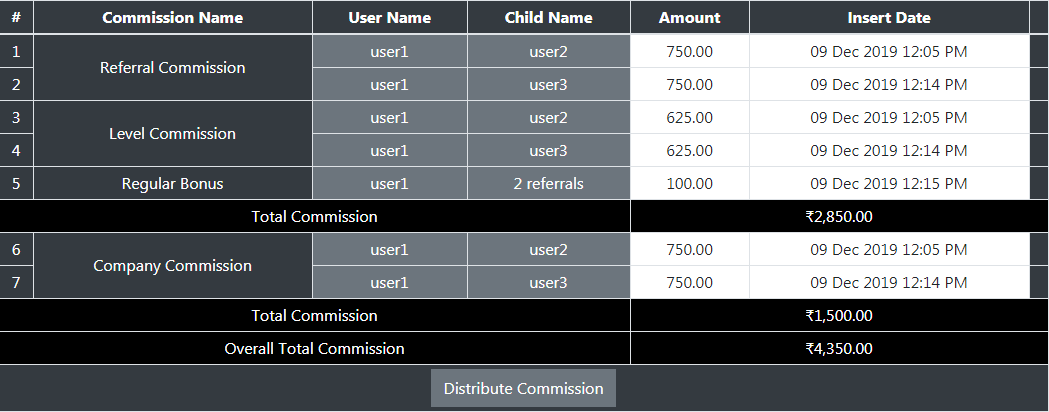Select the Amount column header
Viewport: 1049px width, 412px height.
(x=690, y=18)
